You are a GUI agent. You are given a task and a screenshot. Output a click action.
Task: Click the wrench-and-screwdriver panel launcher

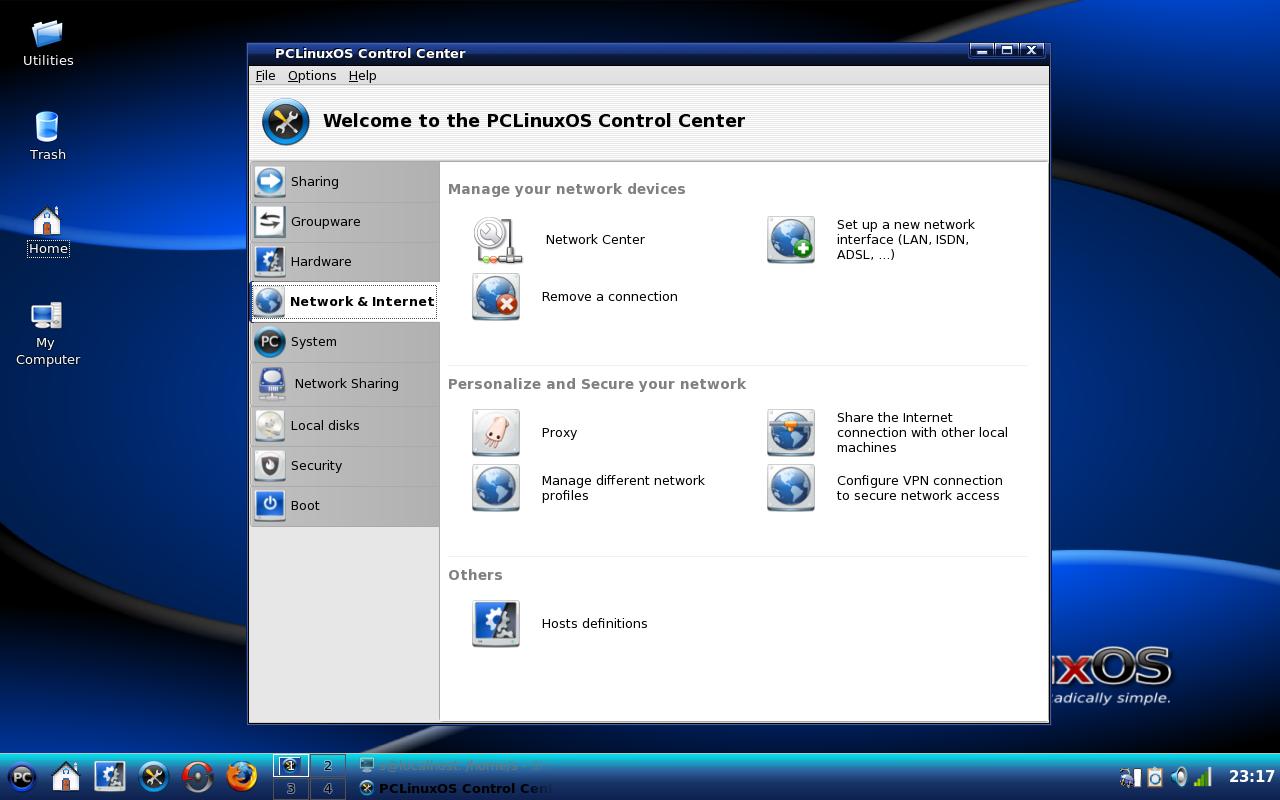click(x=154, y=777)
